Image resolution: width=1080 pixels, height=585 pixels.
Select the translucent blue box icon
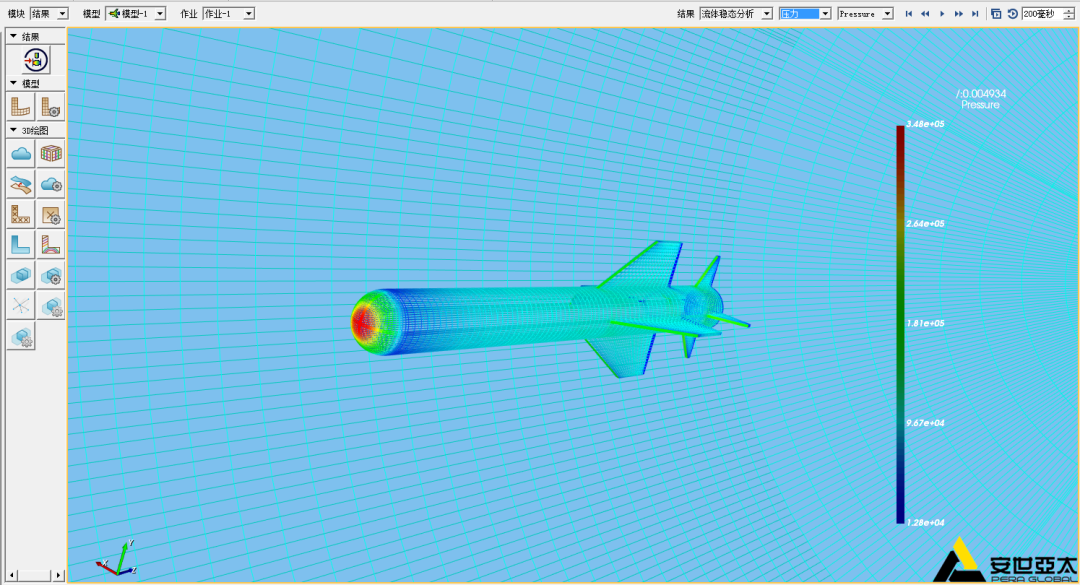pos(21,276)
